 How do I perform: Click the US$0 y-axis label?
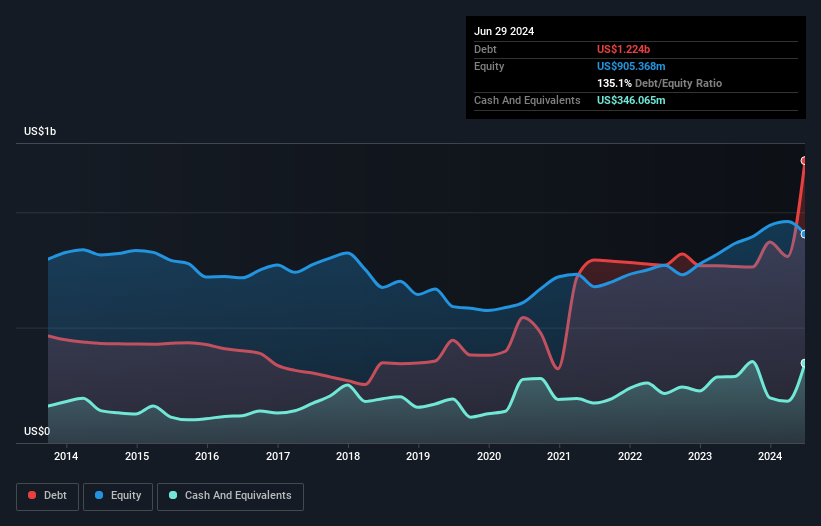(37, 431)
